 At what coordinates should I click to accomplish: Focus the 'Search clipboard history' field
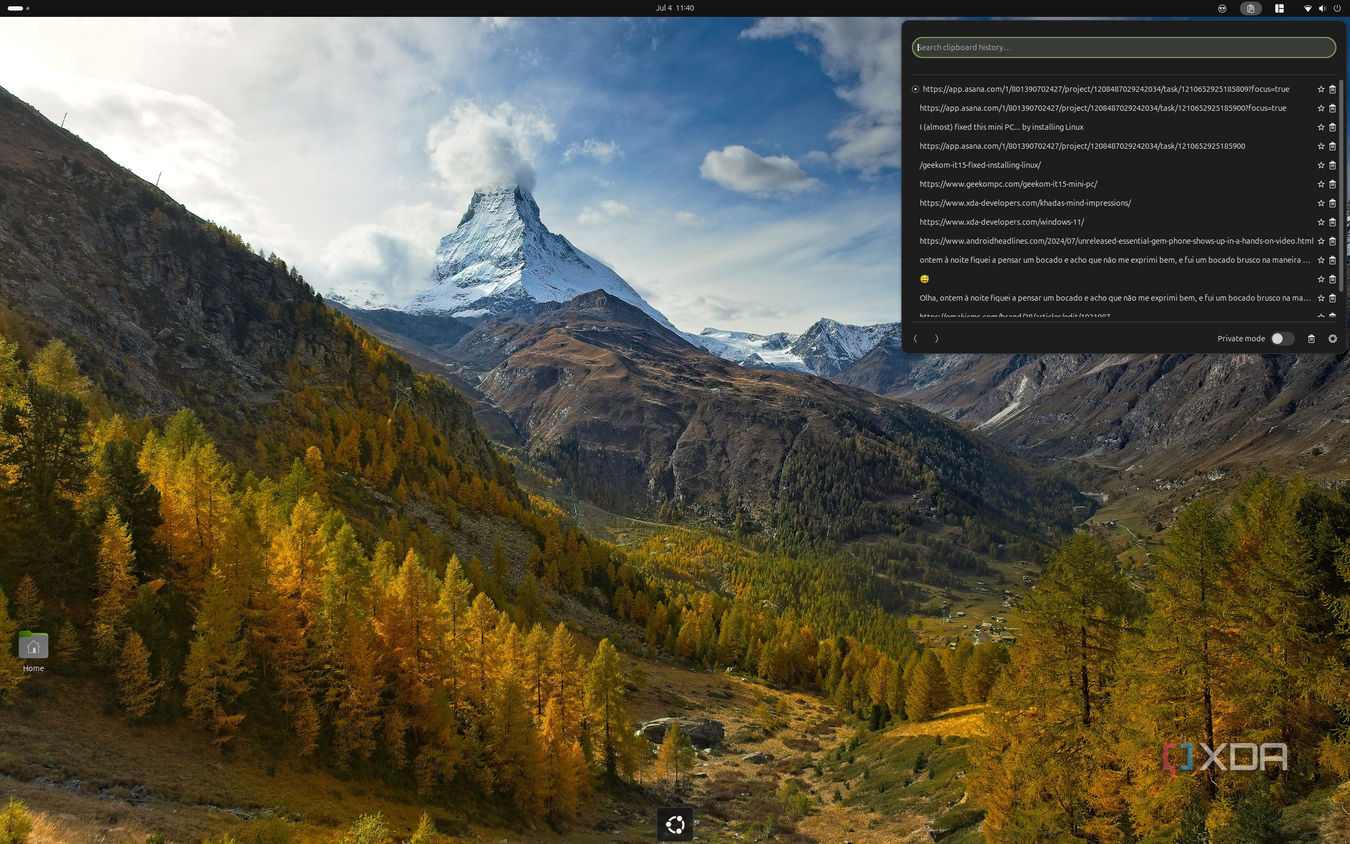[x=1124, y=47]
